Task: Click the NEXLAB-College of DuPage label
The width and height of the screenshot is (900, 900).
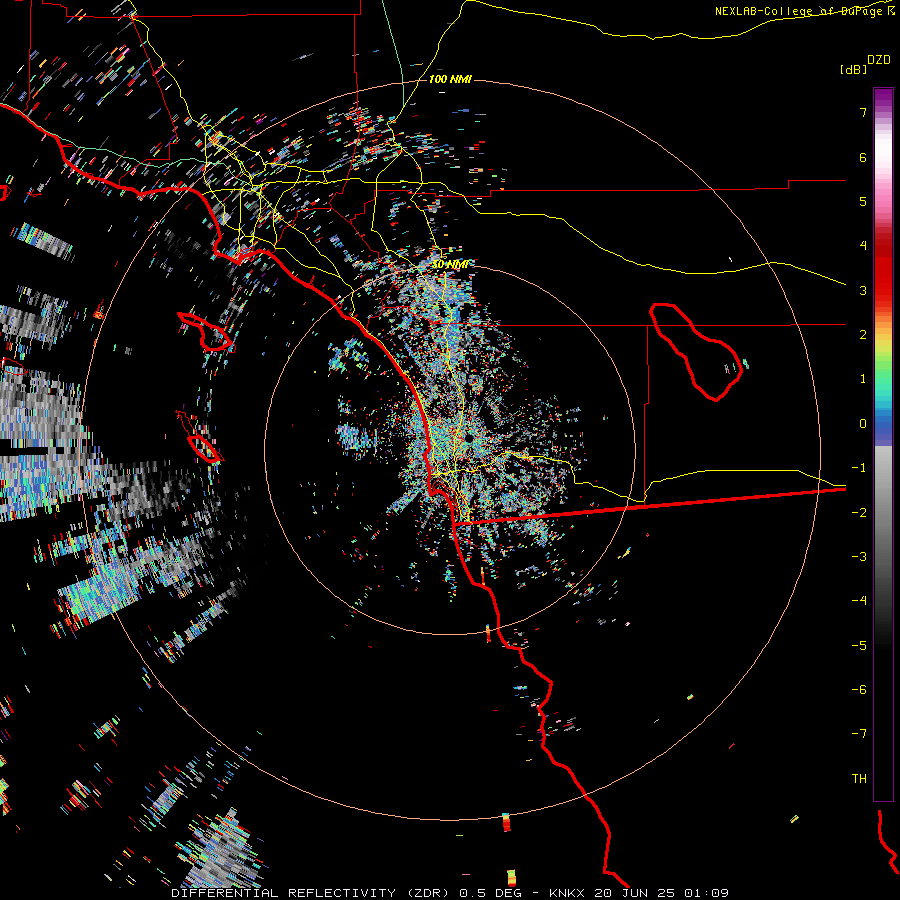Action: 798,11
